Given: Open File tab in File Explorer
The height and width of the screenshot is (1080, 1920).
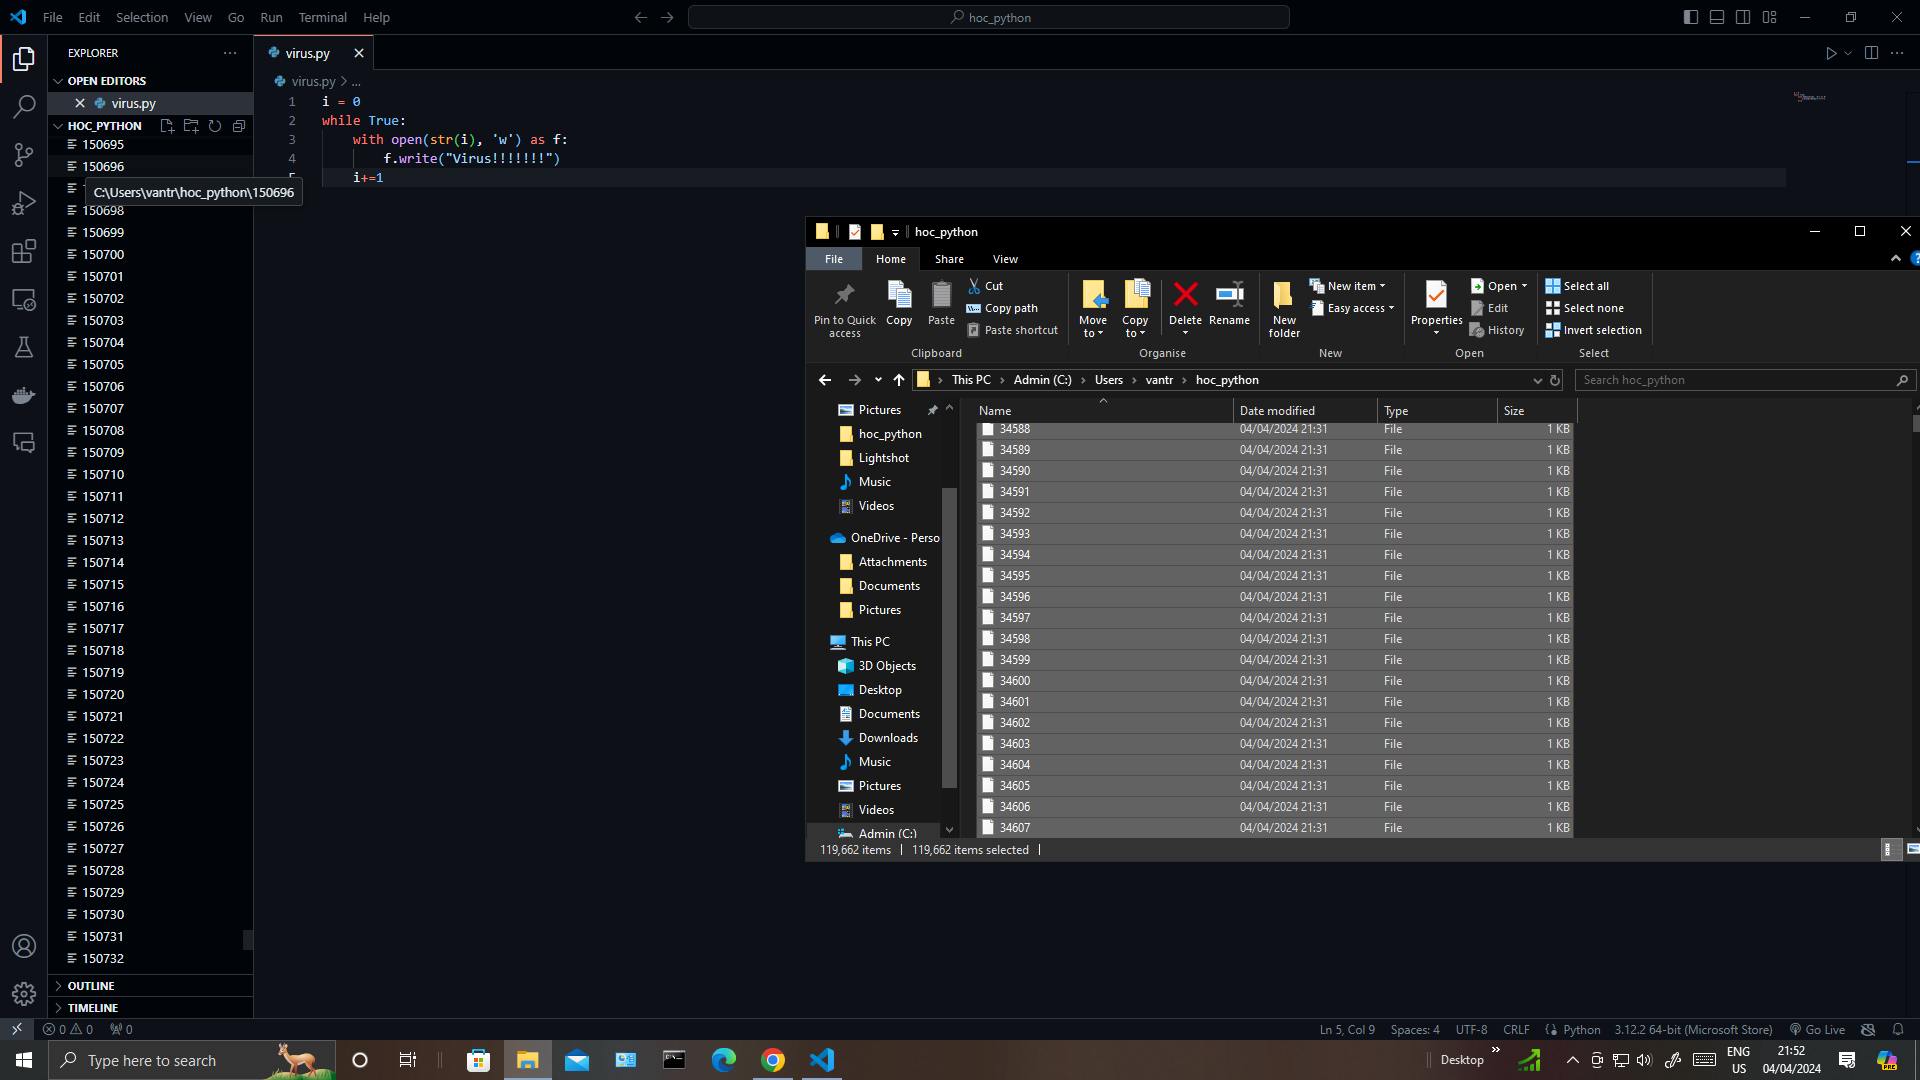Looking at the screenshot, I should tap(833, 259).
